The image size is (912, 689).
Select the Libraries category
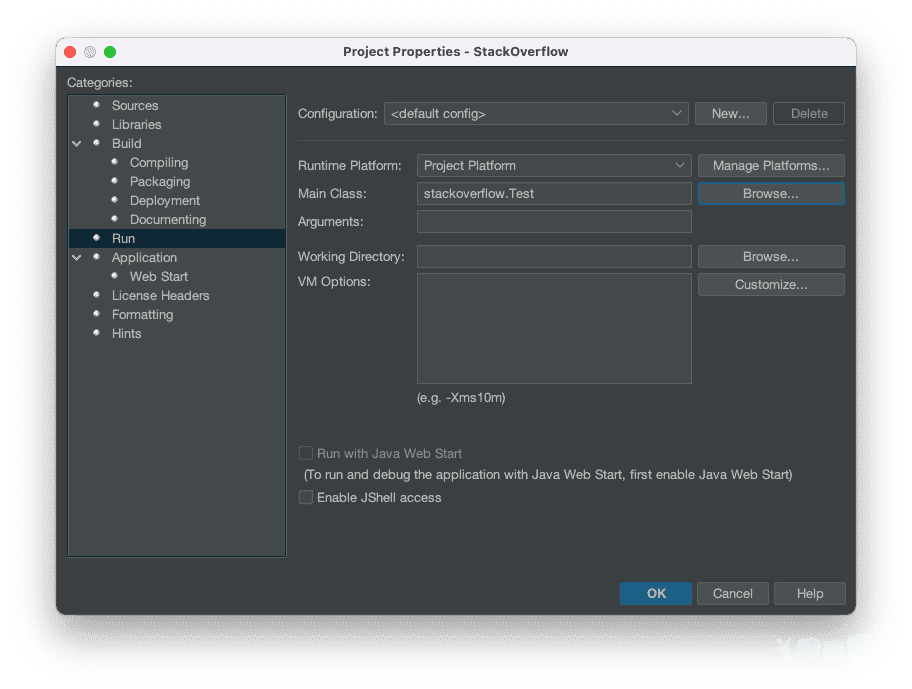(136, 124)
